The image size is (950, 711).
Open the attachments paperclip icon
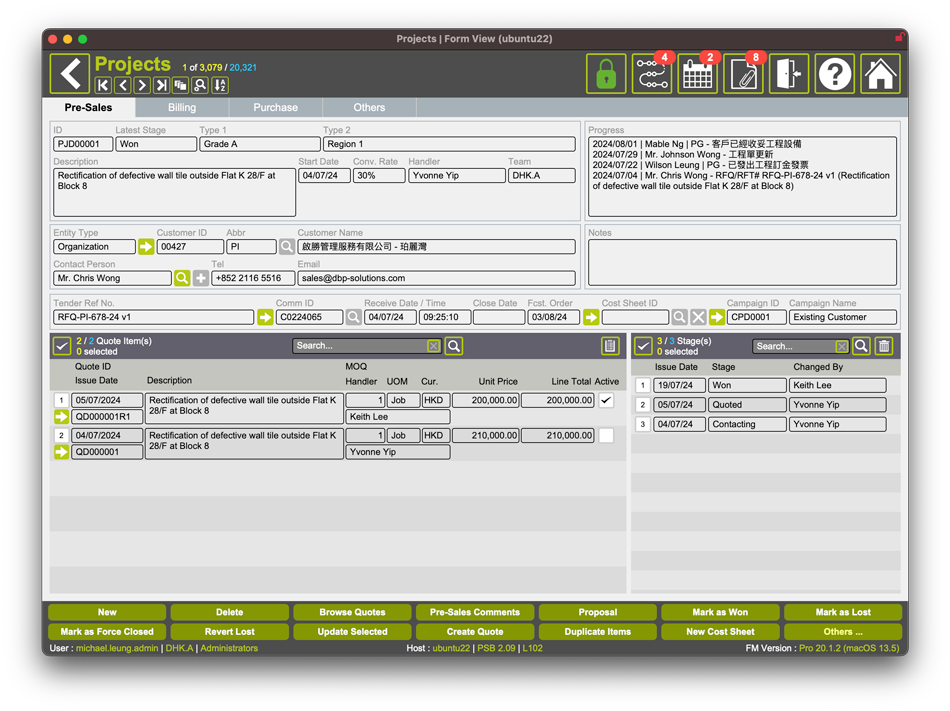[743, 74]
